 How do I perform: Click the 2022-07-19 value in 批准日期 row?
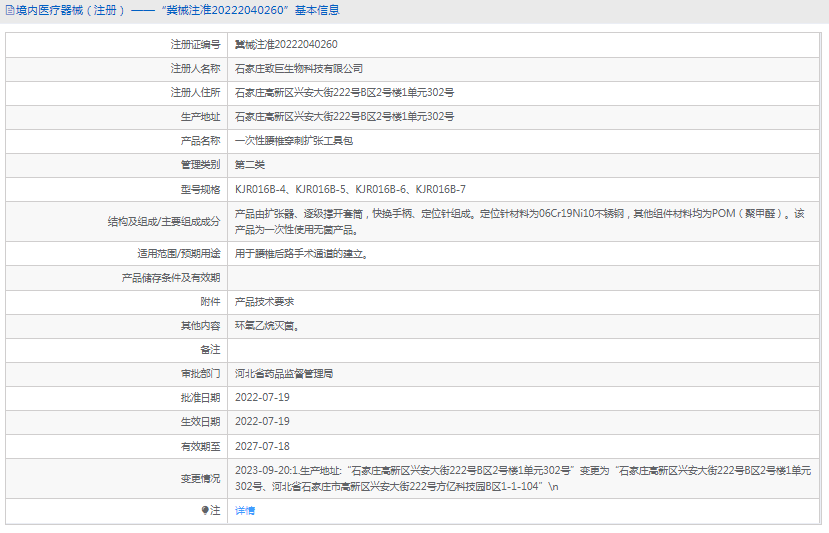pos(262,398)
